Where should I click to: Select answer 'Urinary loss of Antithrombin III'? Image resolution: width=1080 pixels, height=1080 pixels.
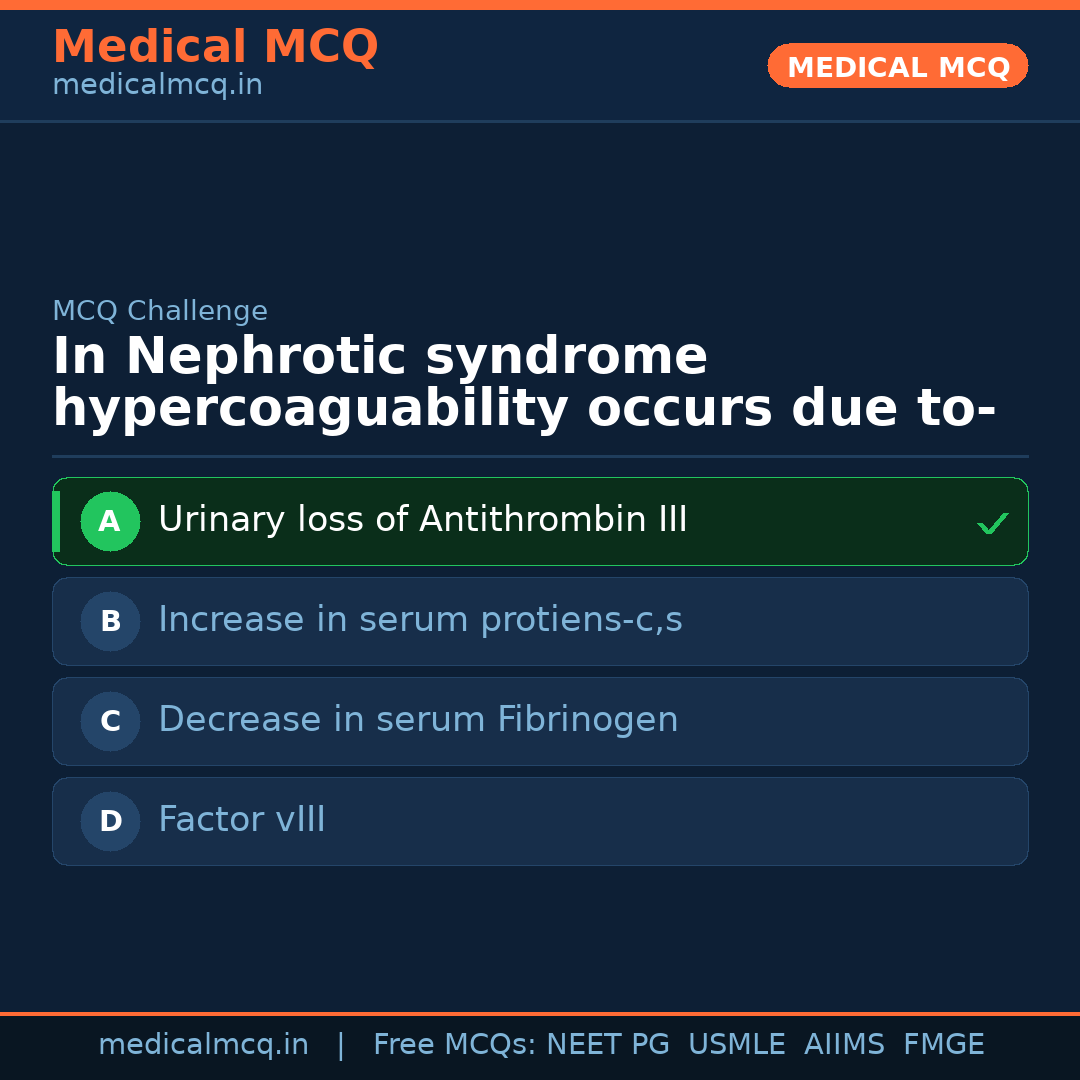422,520
